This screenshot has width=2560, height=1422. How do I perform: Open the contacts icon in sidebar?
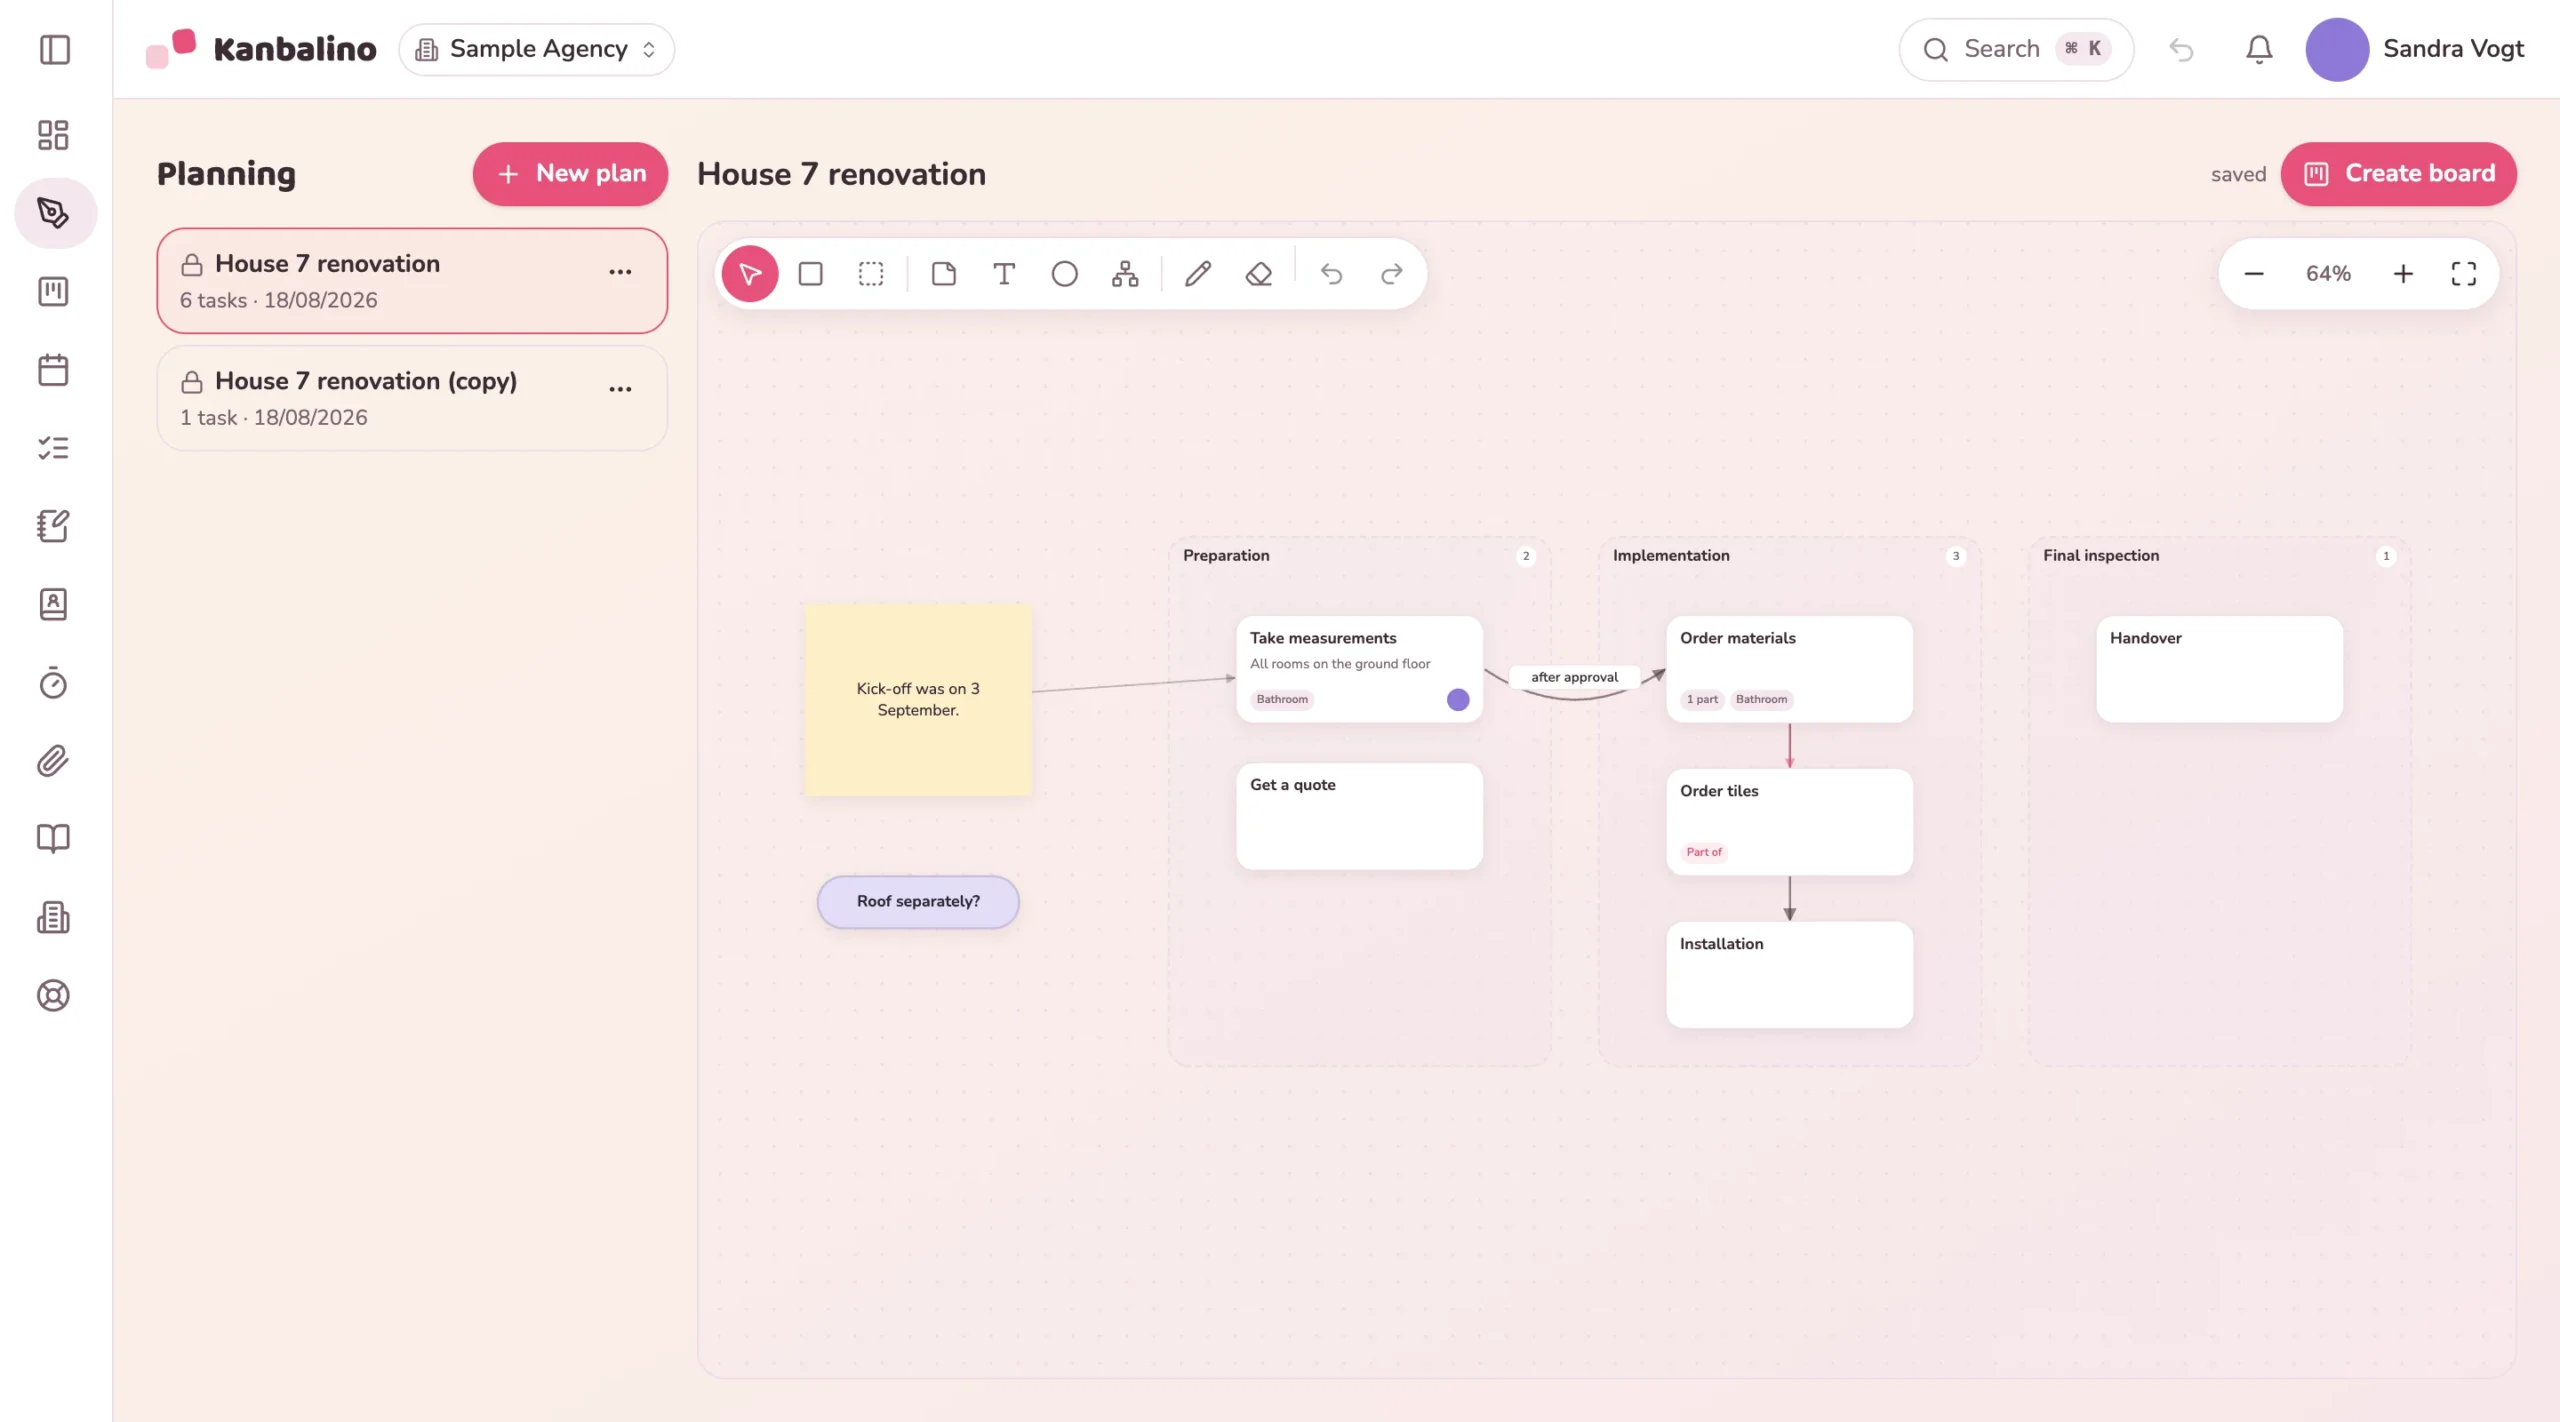coord(53,604)
